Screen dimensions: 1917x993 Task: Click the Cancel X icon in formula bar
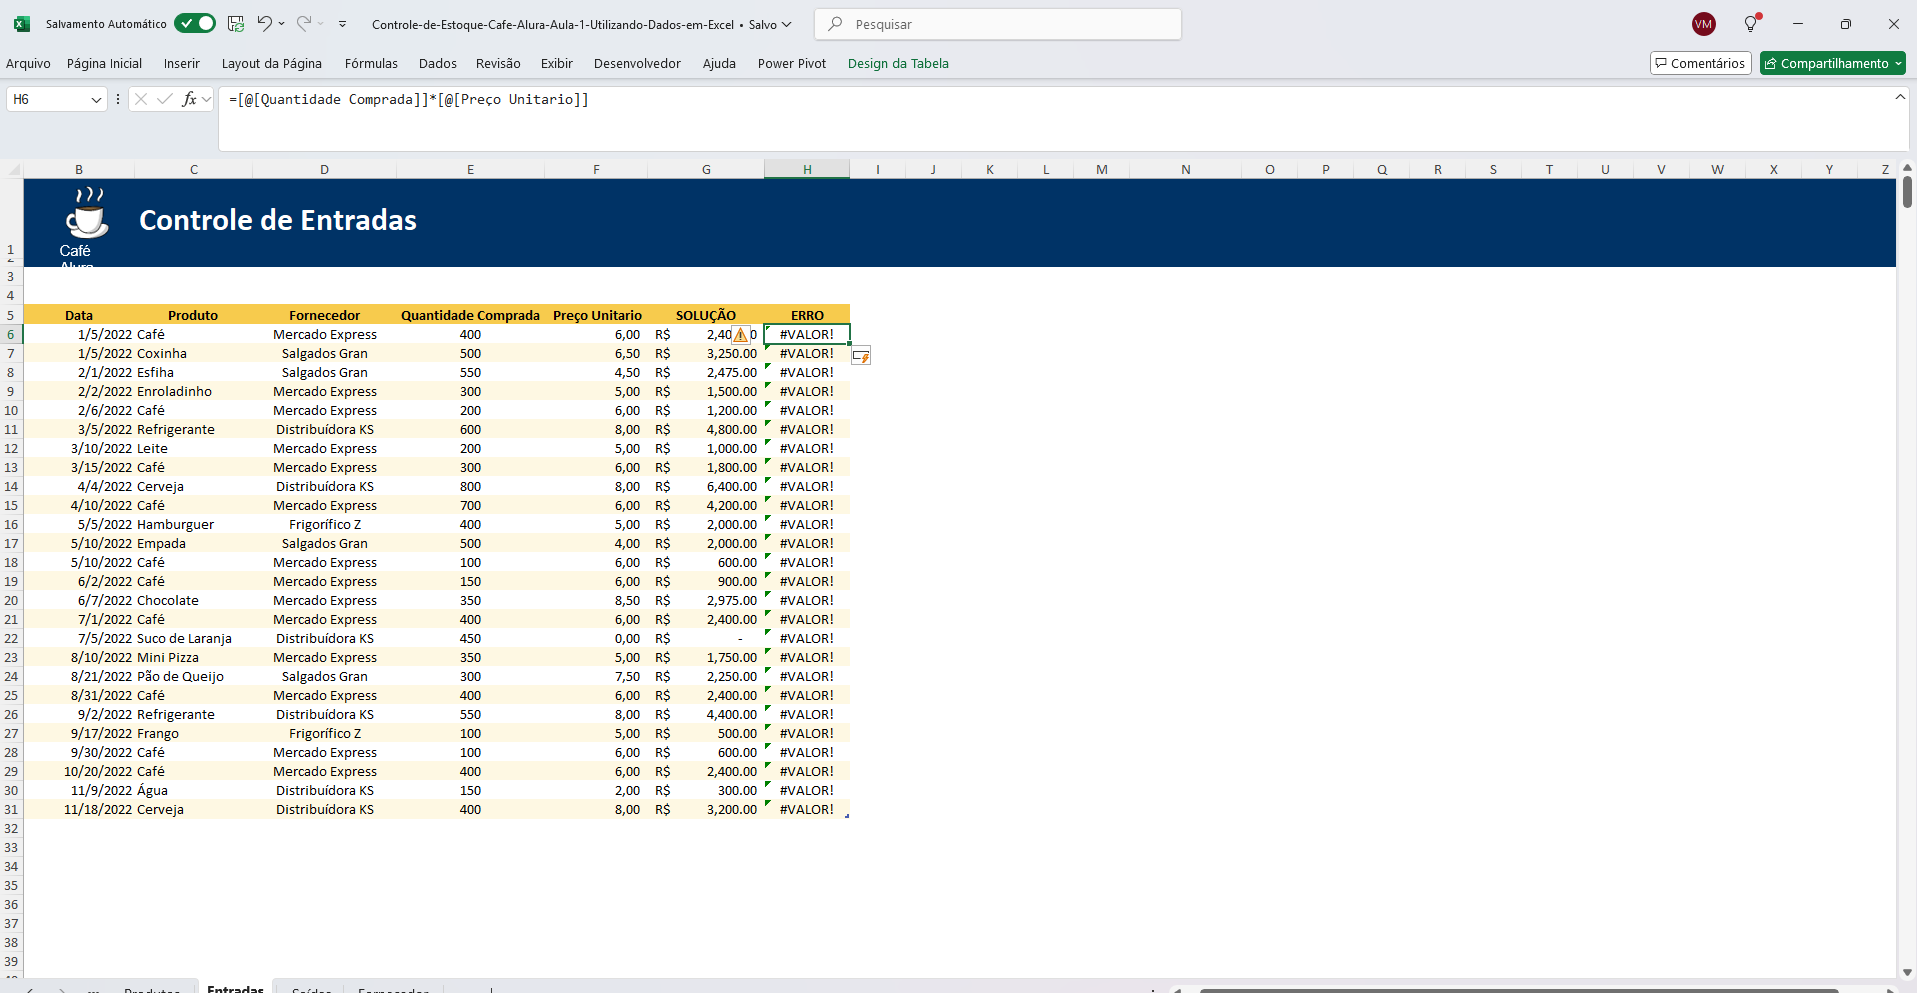141,99
